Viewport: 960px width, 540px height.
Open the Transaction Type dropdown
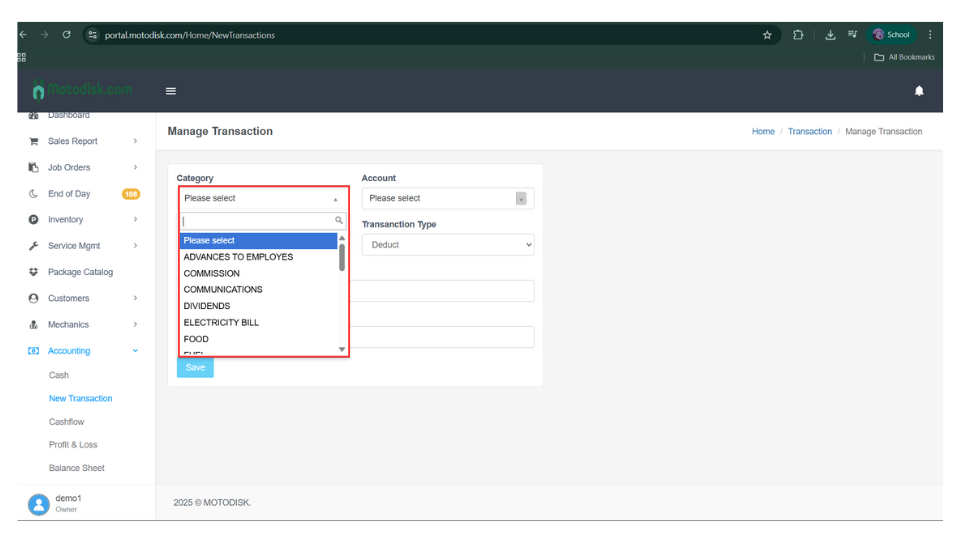448,245
